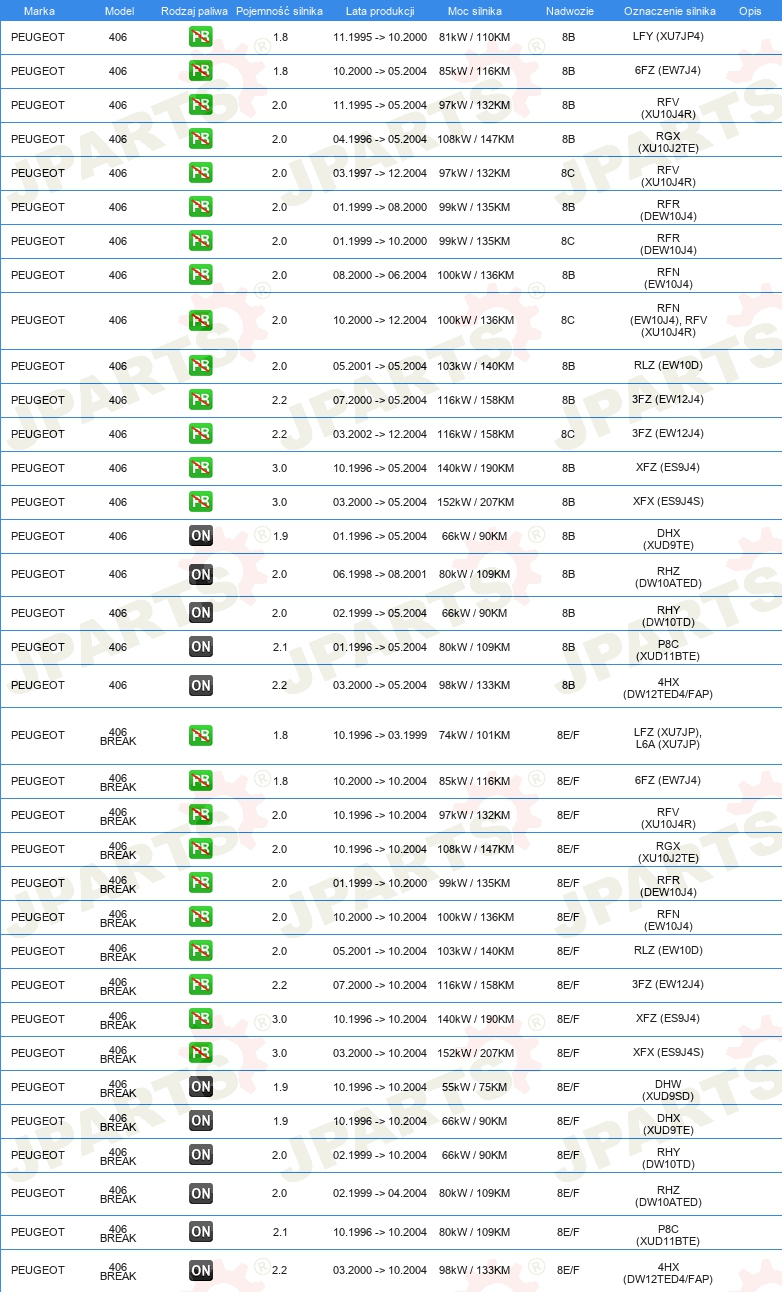Screen dimensions: 782x1292
Task: Click petrol icon in 3FZ (EW12J4) 8B row
Action: coord(200,400)
